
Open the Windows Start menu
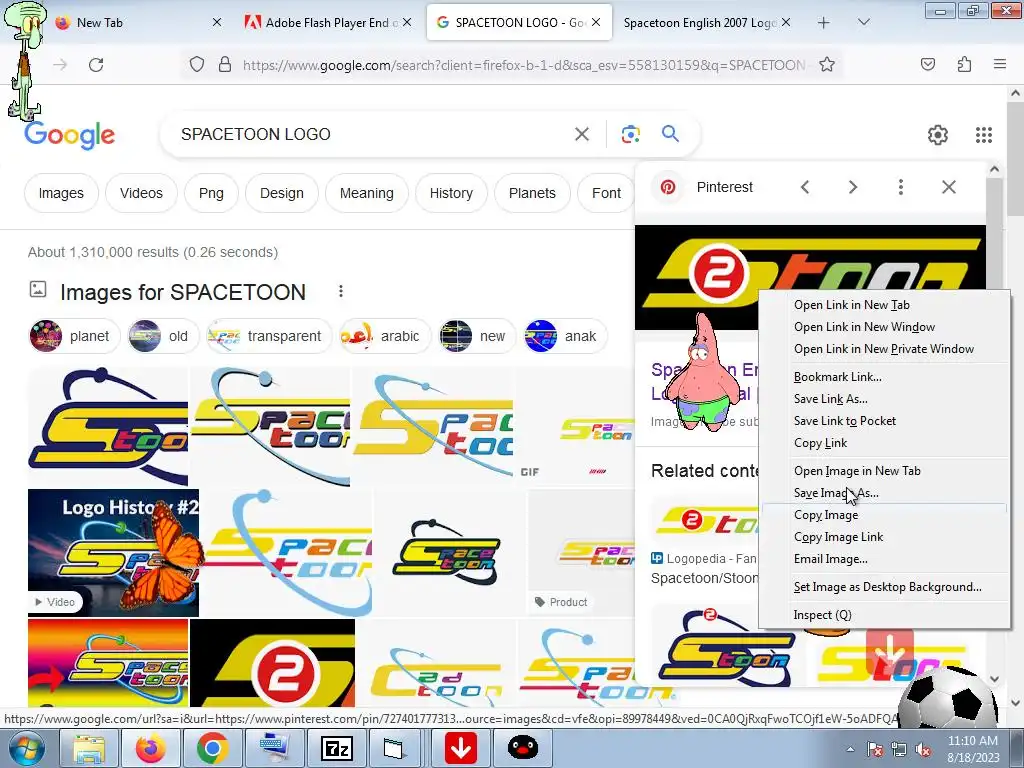tap(26, 748)
